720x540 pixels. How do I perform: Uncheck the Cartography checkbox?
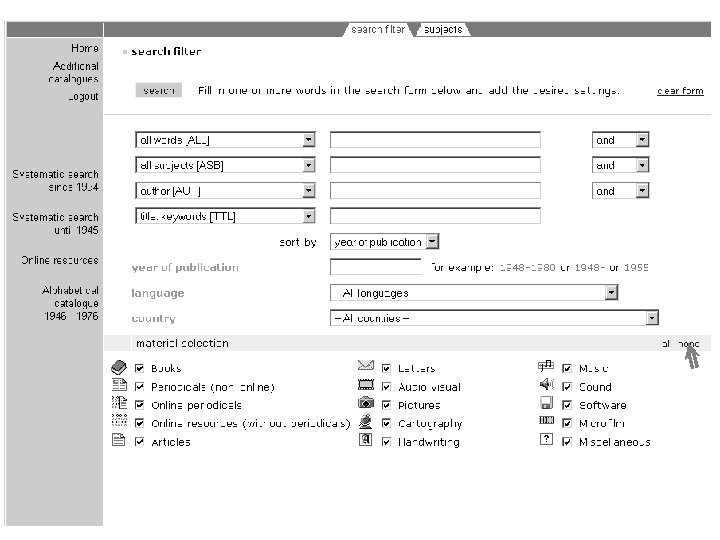pyautogui.click(x=386, y=423)
